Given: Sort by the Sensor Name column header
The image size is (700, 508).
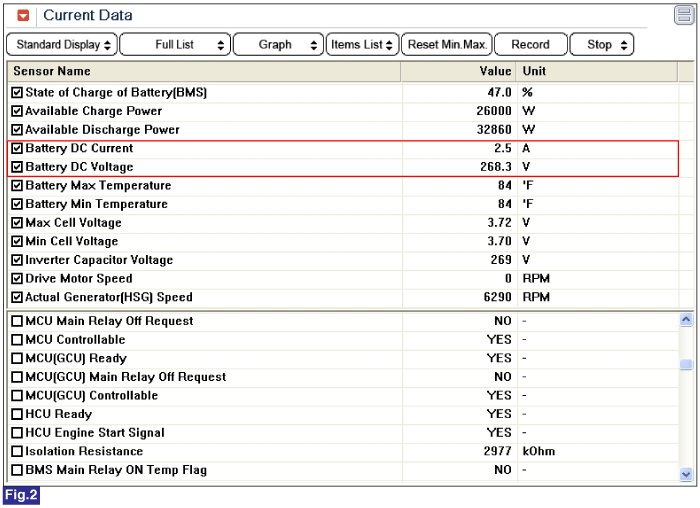Looking at the screenshot, I should click(x=52, y=71).
